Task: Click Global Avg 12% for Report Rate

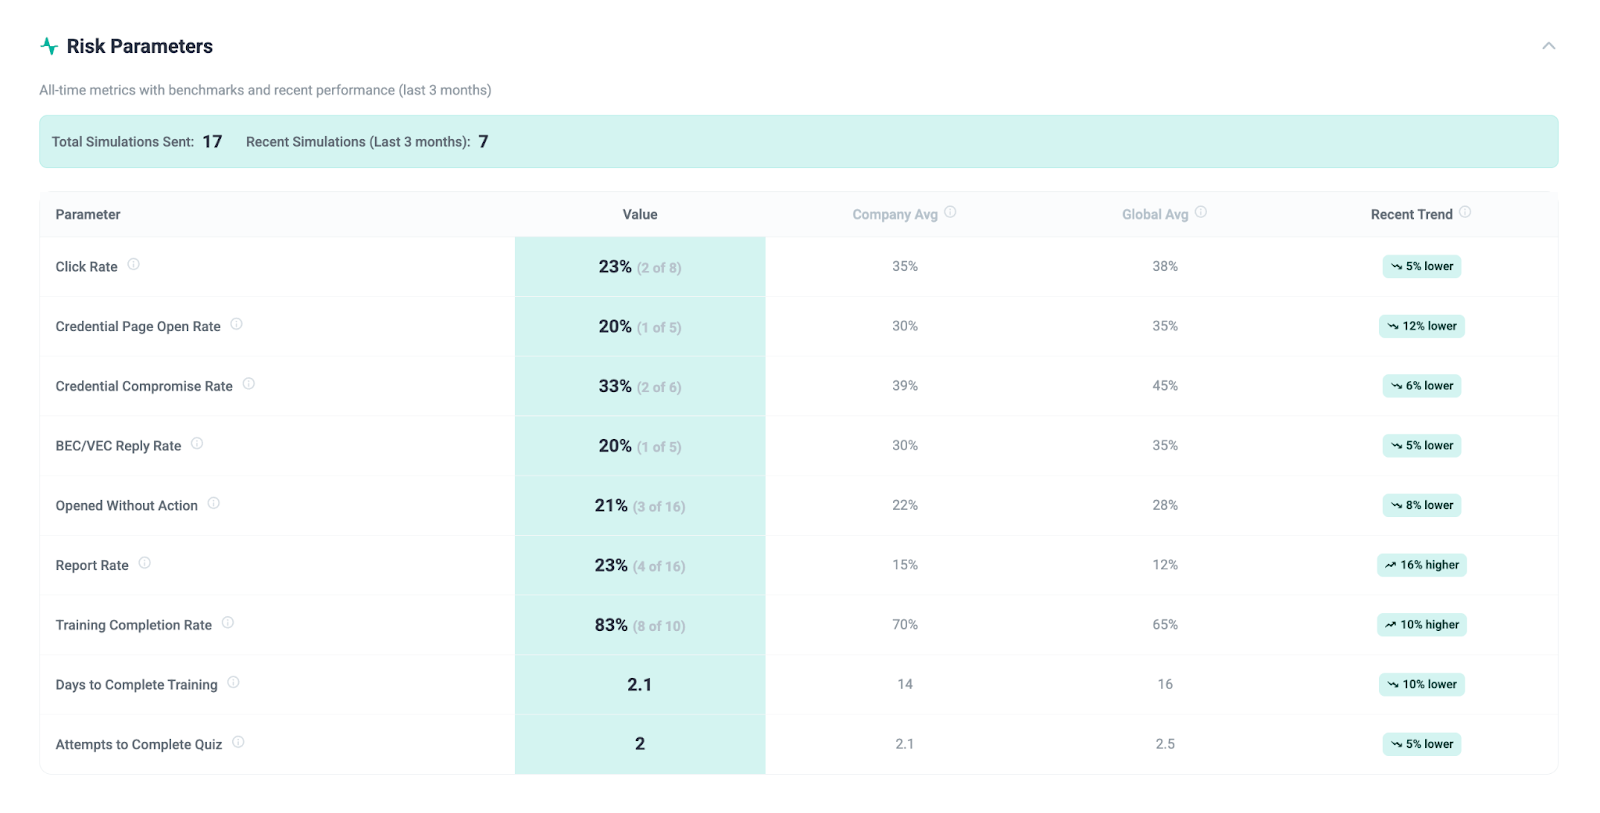Action: pyautogui.click(x=1165, y=565)
